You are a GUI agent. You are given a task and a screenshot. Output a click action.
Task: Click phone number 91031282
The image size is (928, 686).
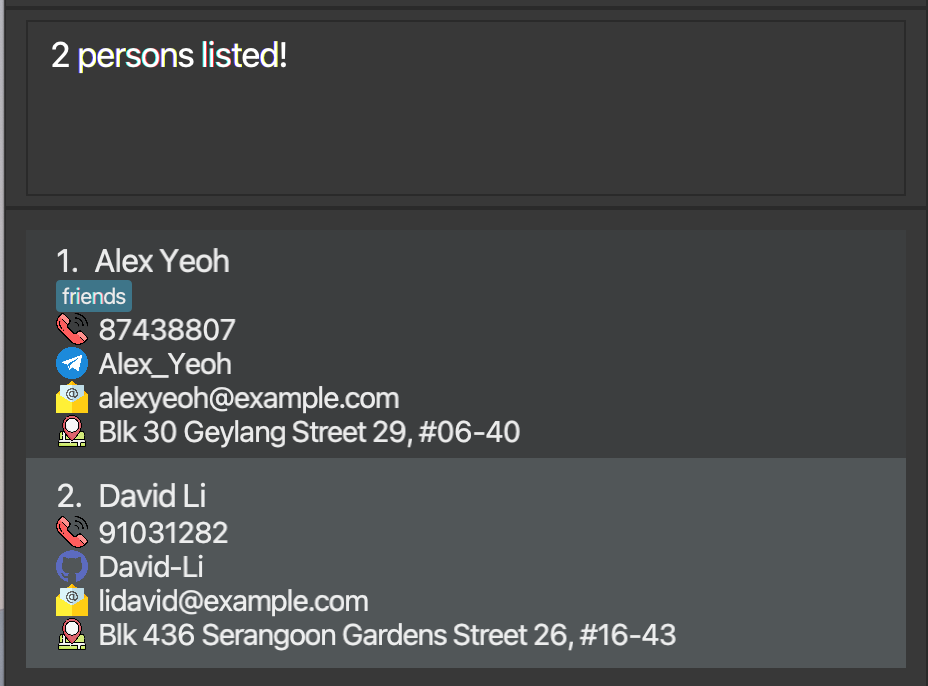(x=163, y=533)
